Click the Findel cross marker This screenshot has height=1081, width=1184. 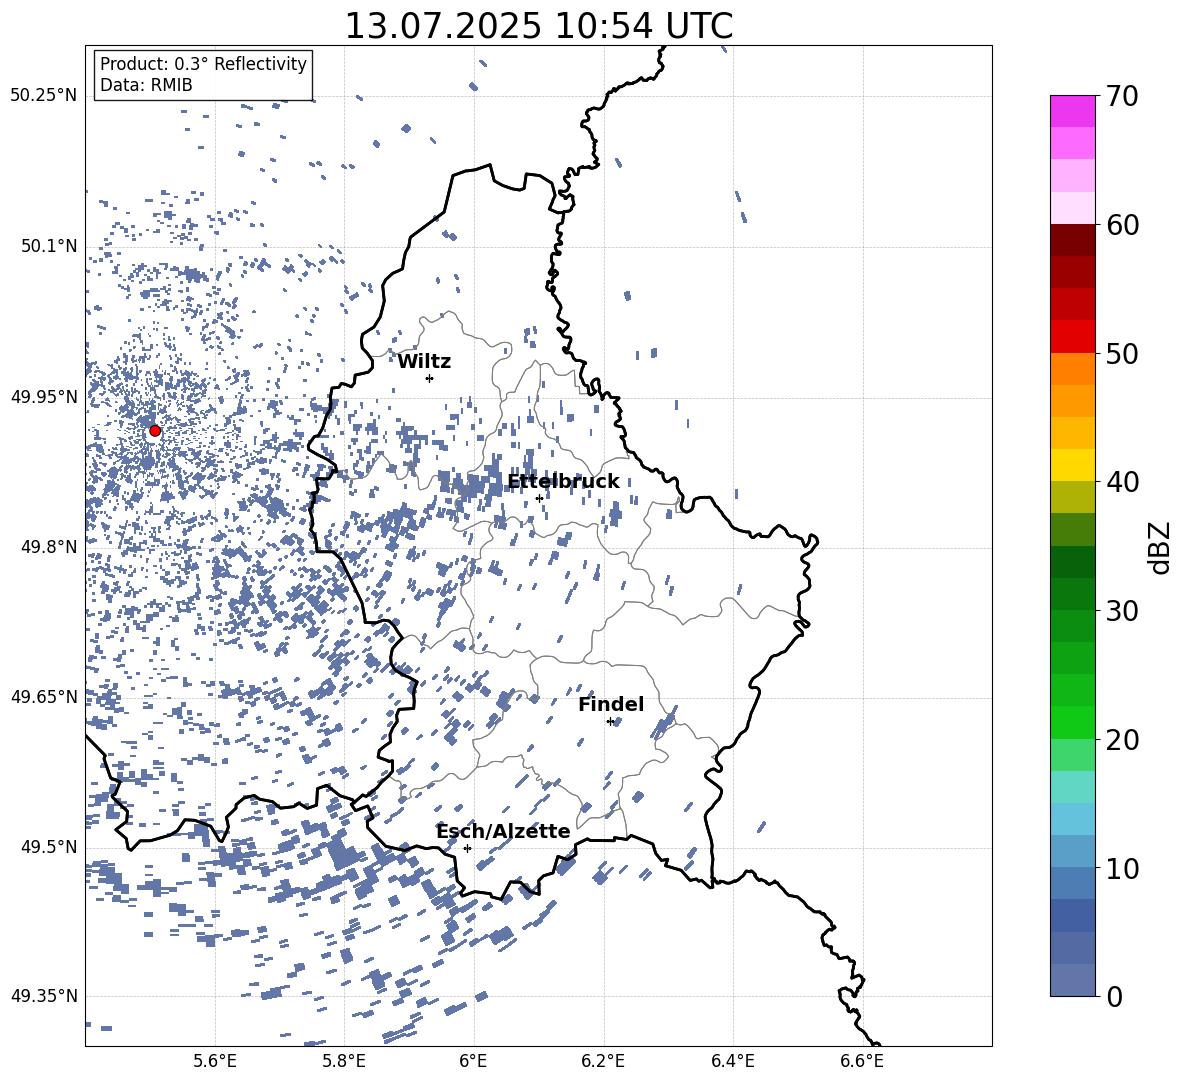click(x=610, y=722)
